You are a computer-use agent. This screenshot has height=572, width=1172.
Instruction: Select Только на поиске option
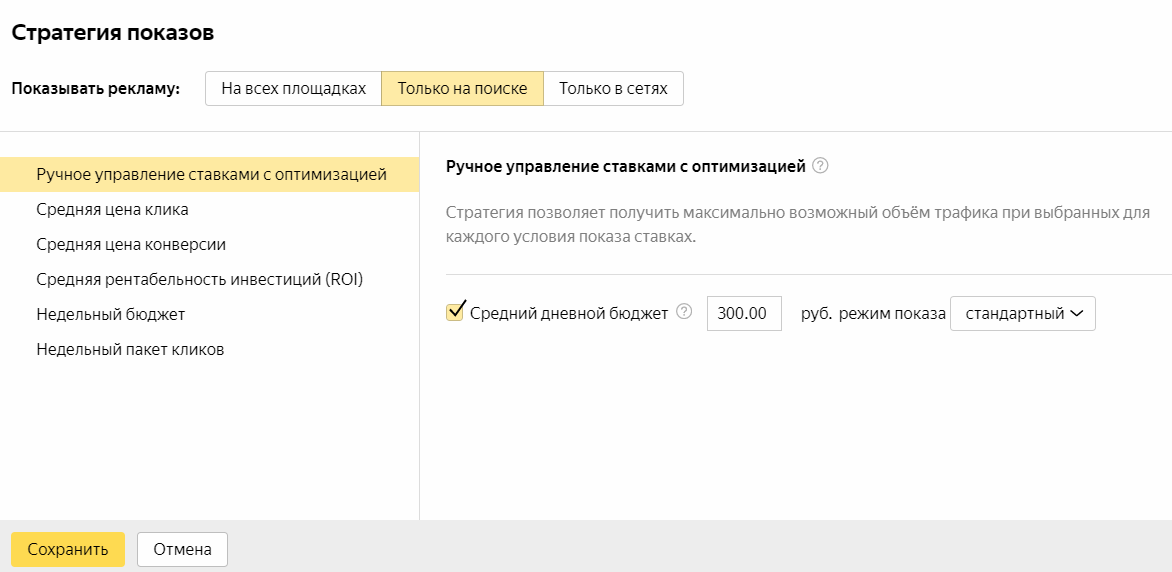(x=463, y=89)
